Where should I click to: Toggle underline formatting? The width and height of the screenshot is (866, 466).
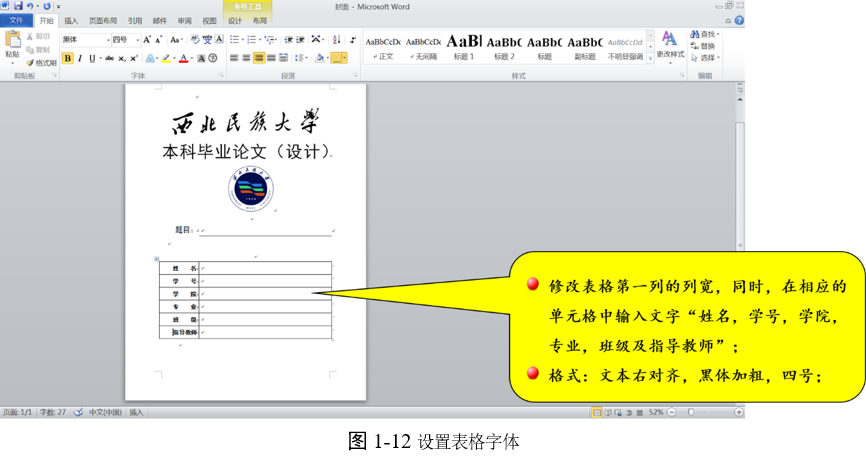pos(92,58)
